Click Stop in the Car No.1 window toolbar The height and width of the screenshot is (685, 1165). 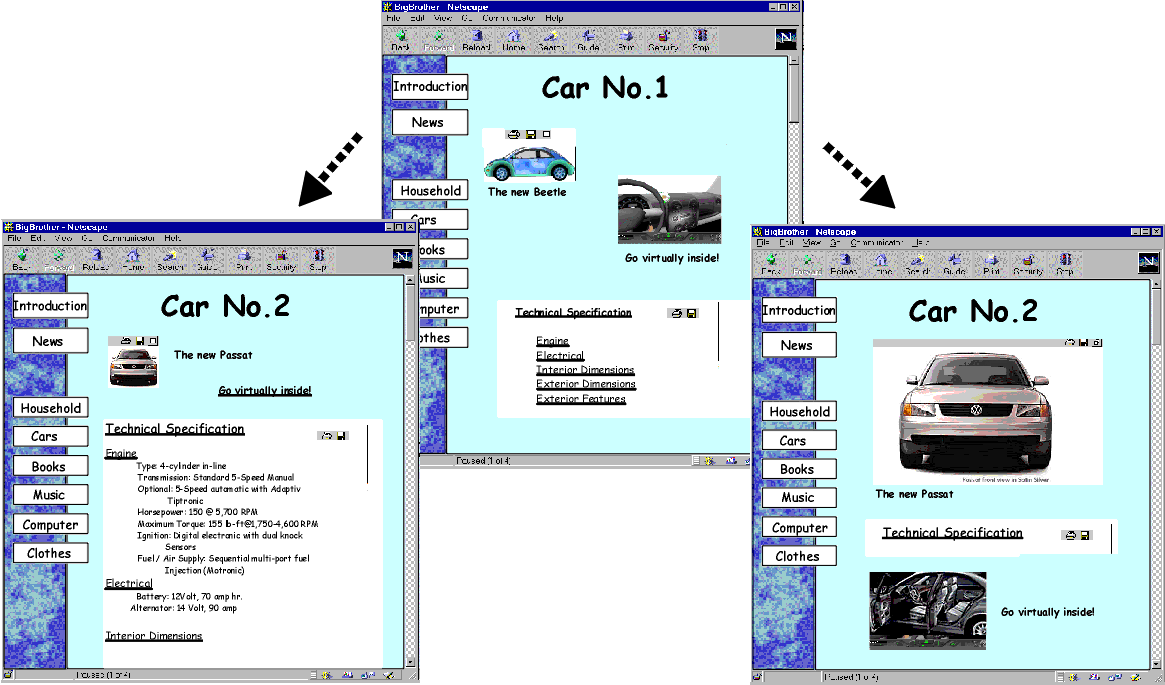coord(701,39)
